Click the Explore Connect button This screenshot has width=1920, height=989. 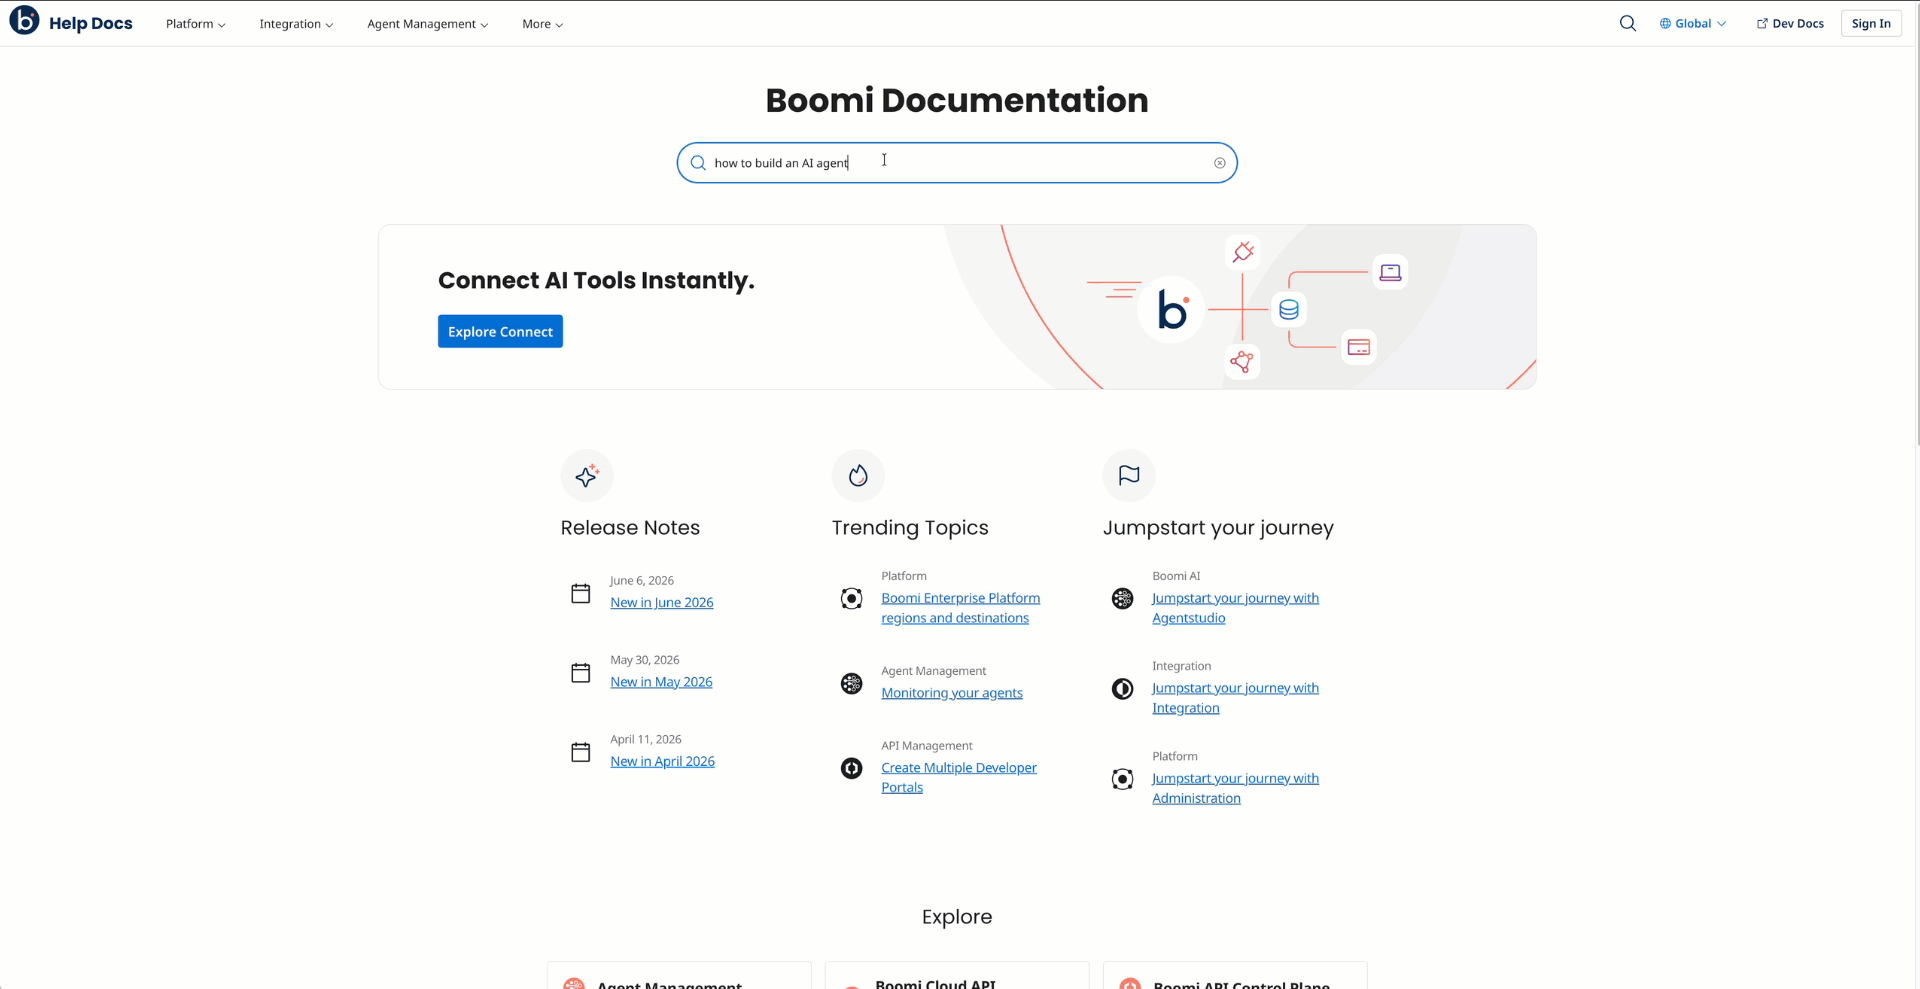click(500, 332)
